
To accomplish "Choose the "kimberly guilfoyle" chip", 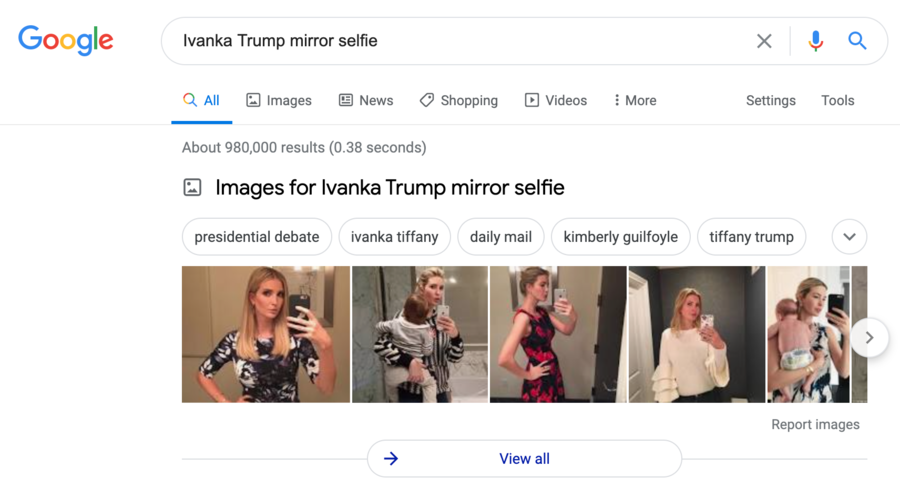I will [x=620, y=237].
